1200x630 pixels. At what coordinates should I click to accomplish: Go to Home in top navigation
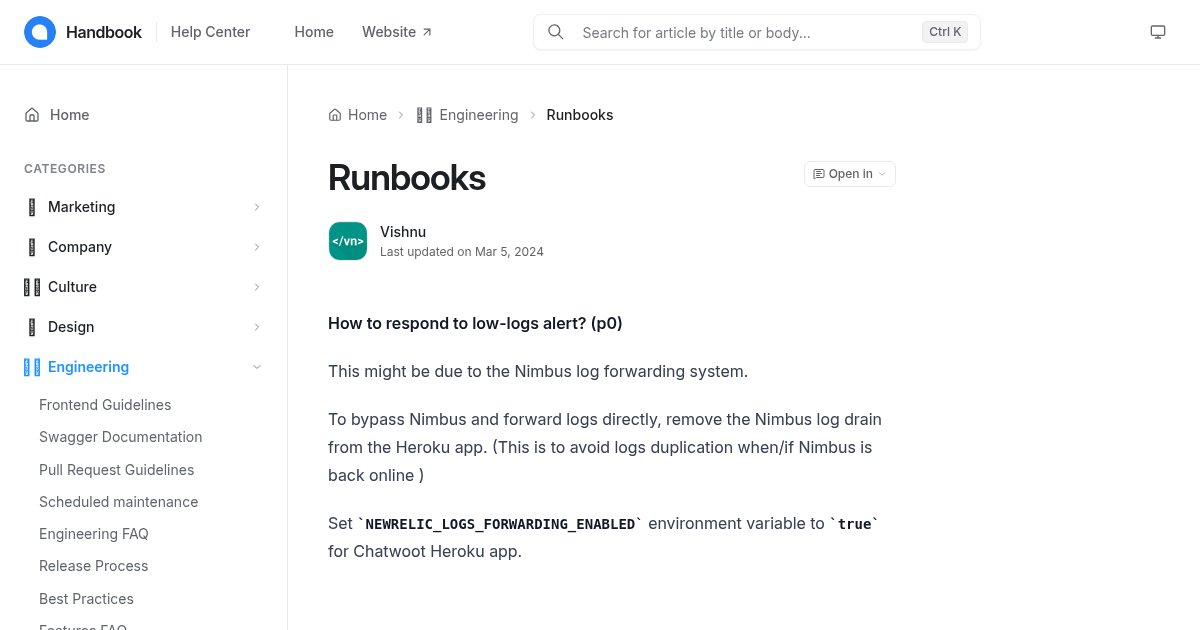pos(314,32)
